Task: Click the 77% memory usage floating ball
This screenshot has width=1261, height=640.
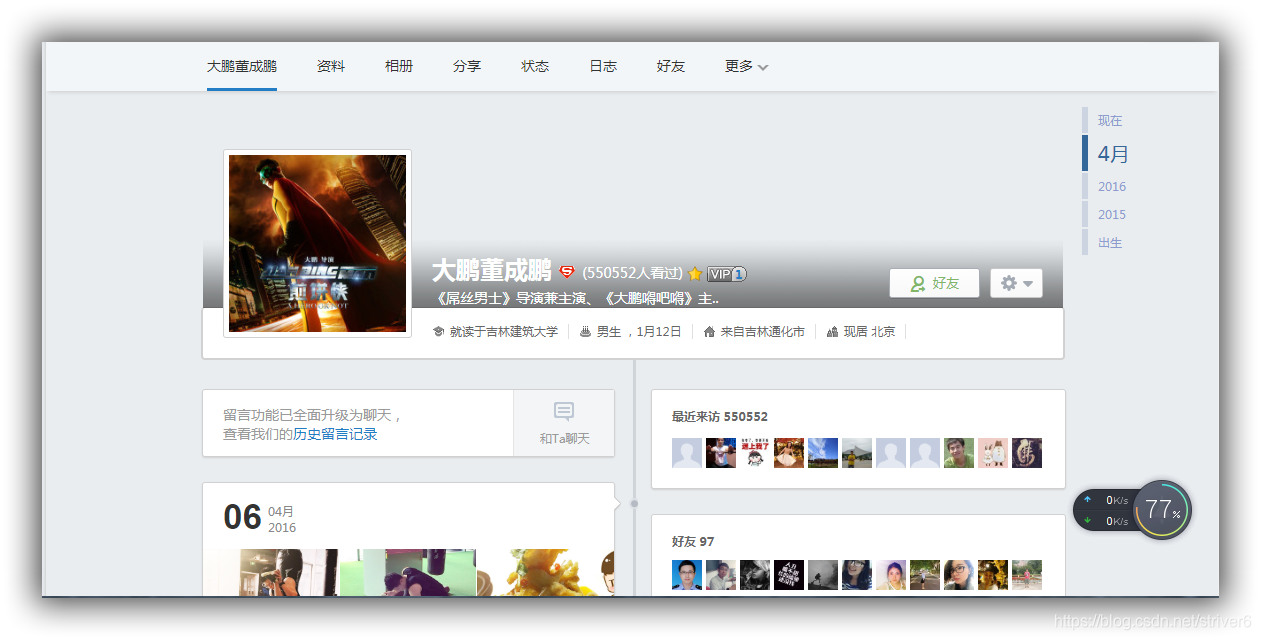Action: (1162, 510)
